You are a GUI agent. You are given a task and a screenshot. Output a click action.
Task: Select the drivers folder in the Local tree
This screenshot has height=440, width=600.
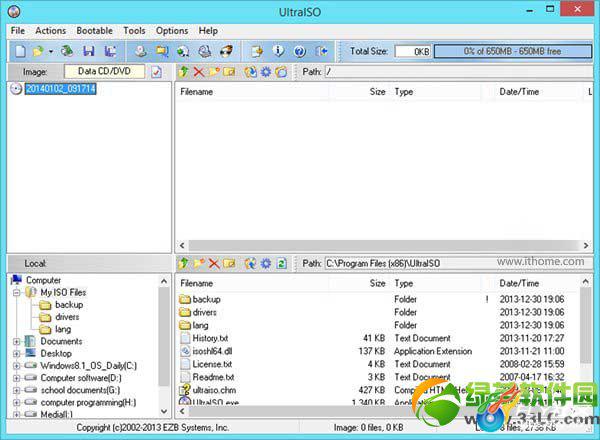[67, 317]
